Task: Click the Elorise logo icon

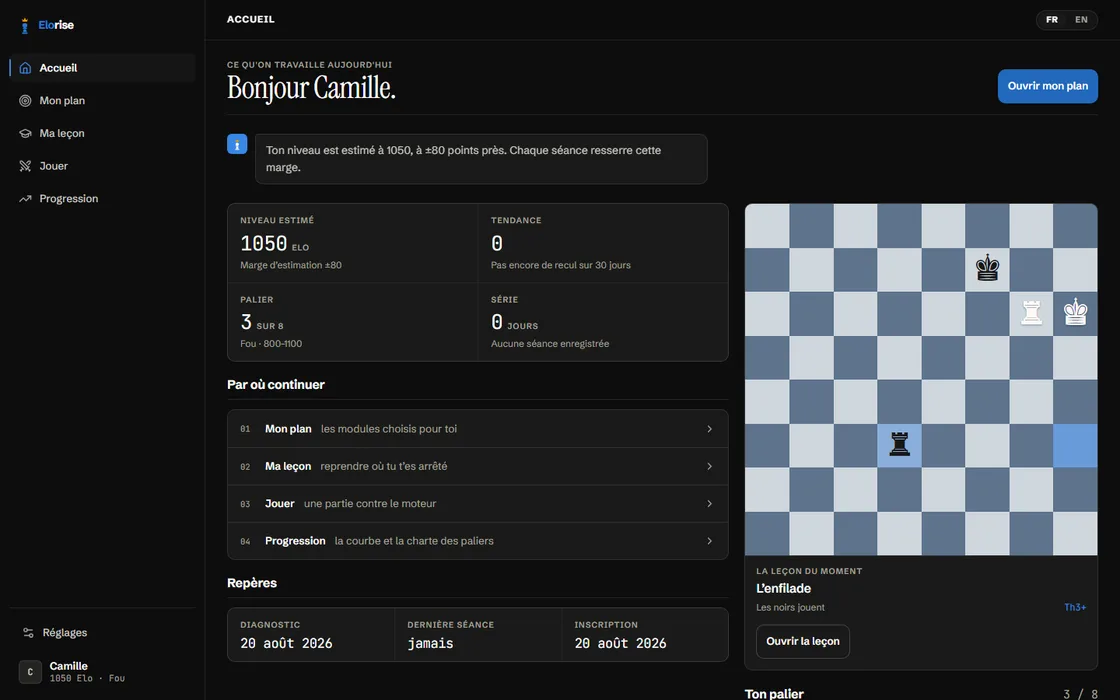Action: pos(25,25)
